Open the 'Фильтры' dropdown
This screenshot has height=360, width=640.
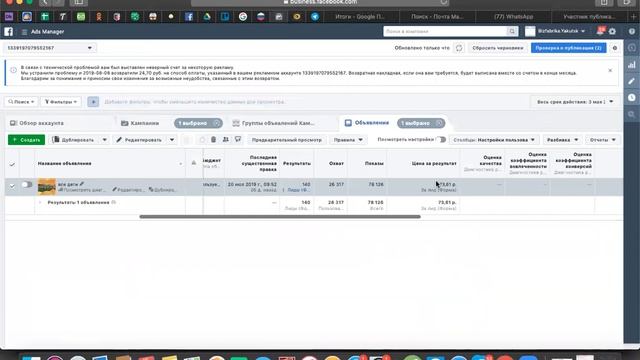pyautogui.click(x=61, y=102)
